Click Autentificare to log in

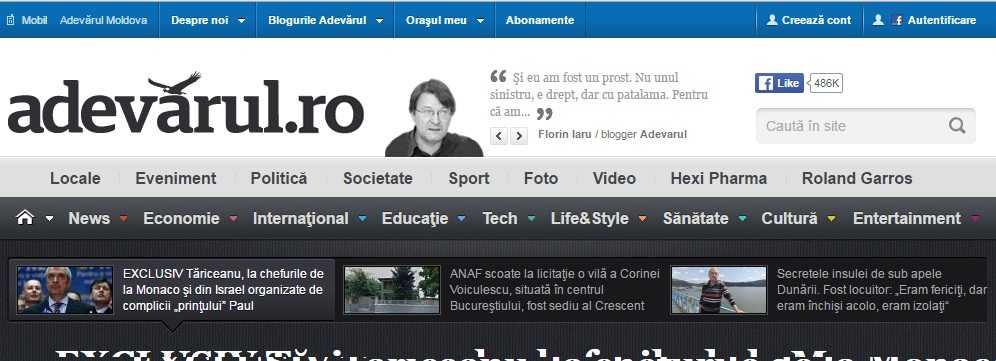(941, 20)
